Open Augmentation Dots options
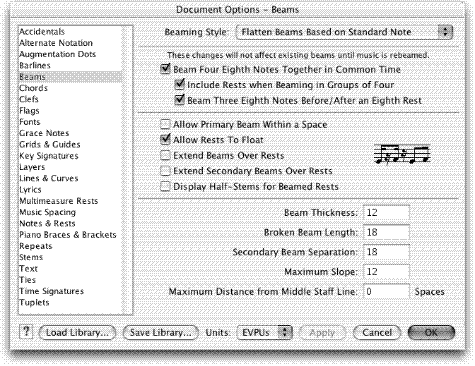This screenshot has height=366, width=475. 70,54
